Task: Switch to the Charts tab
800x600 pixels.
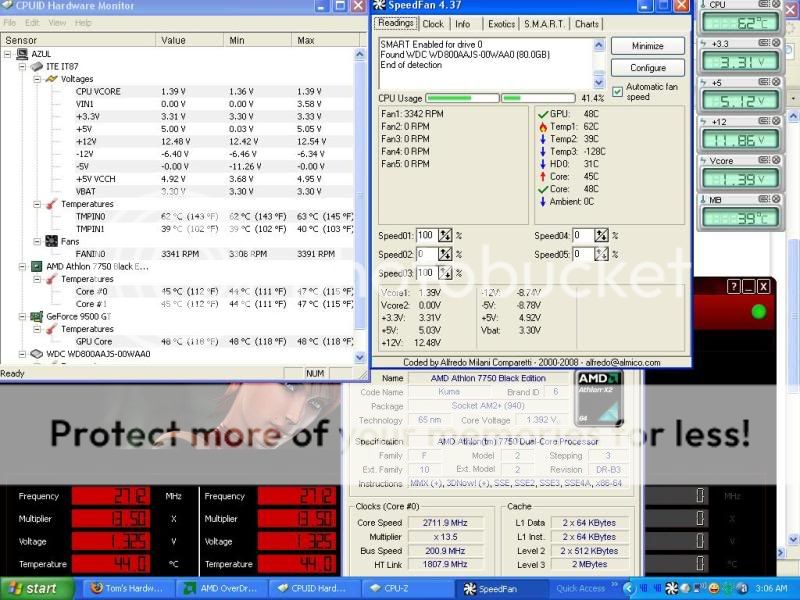Action: [x=587, y=24]
